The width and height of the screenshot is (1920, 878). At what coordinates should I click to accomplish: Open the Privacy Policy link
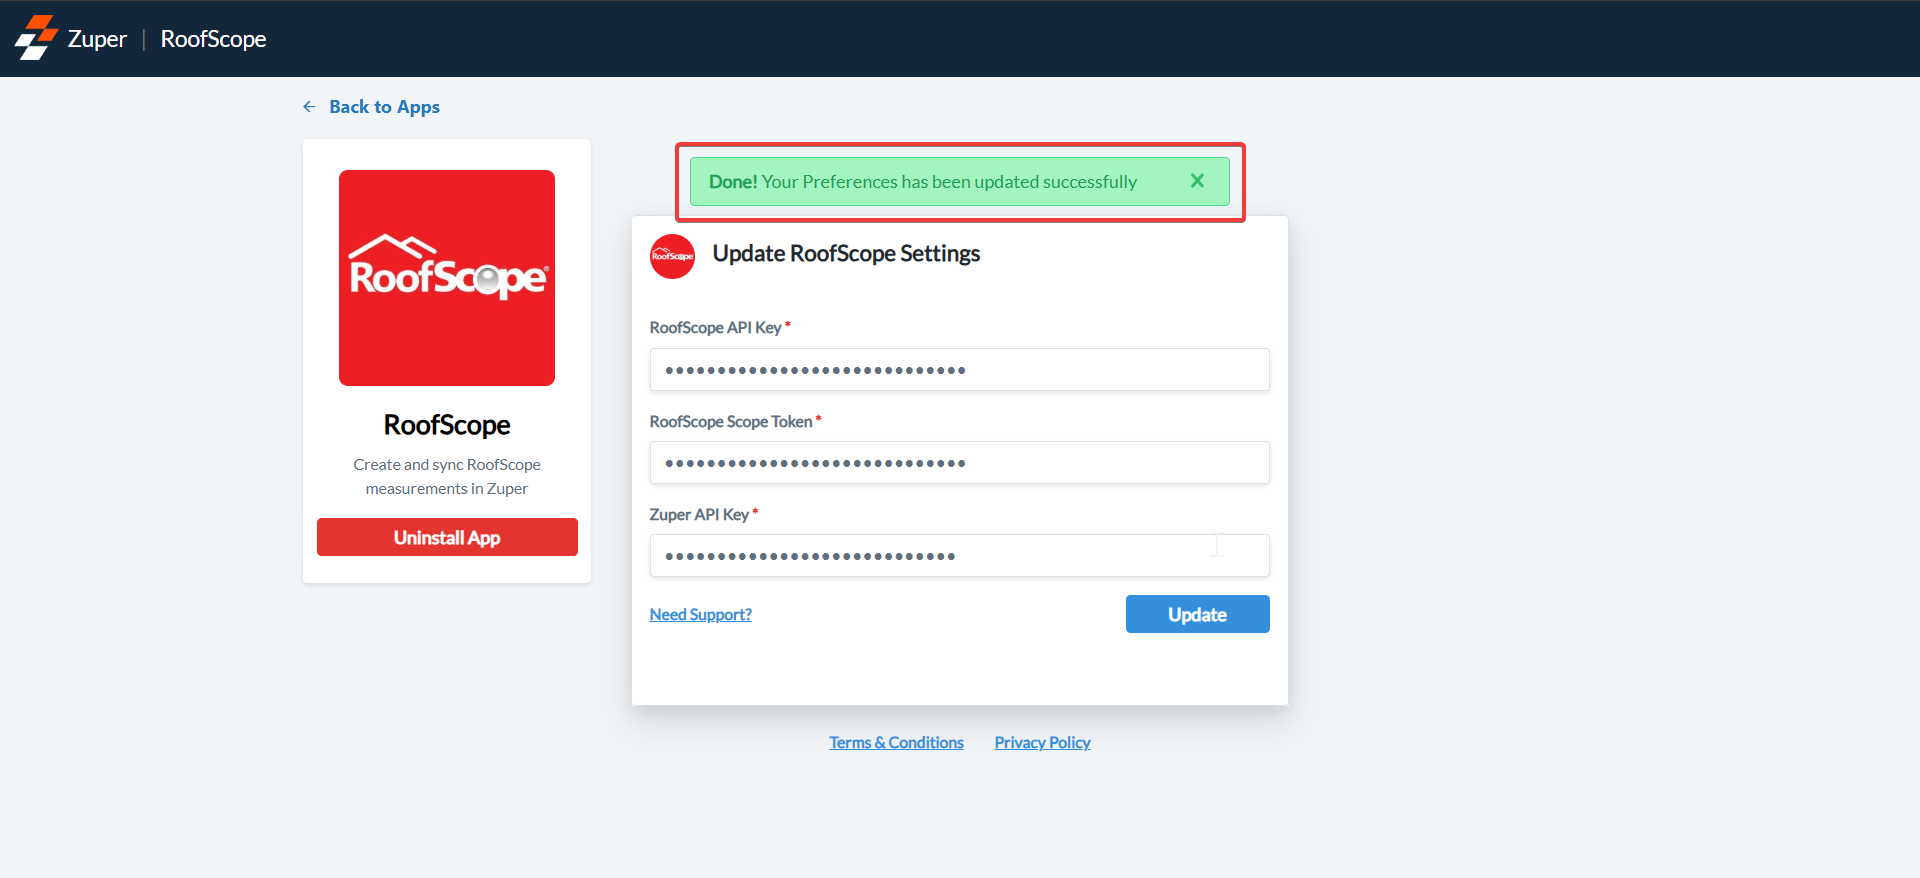pyautogui.click(x=1042, y=743)
